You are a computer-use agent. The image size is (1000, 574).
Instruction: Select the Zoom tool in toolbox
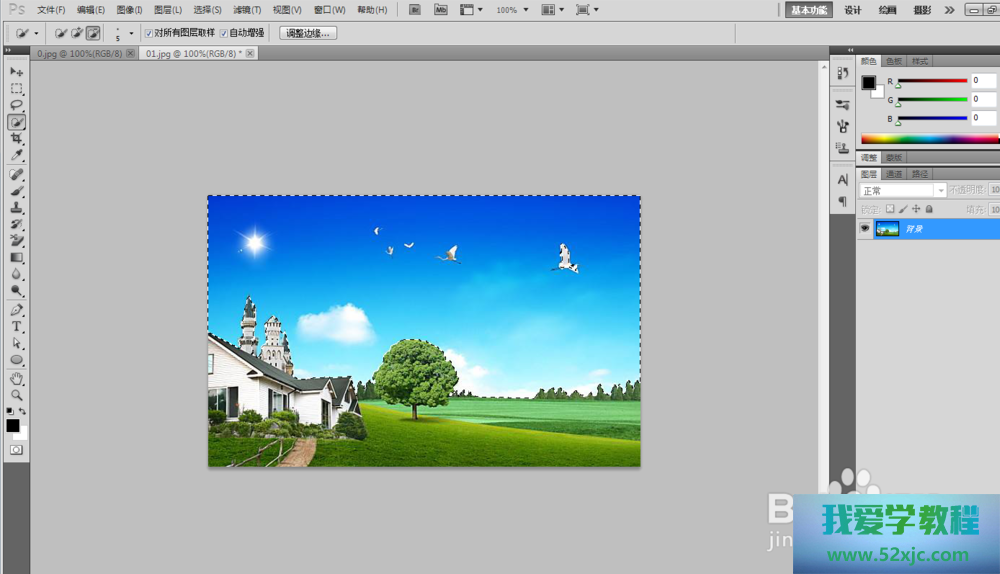pyautogui.click(x=16, y=395)
